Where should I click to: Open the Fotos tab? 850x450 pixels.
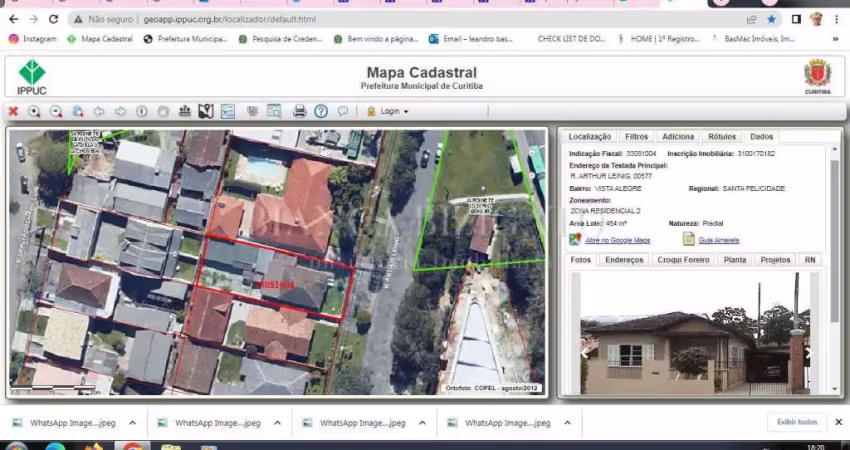point(581,260)
